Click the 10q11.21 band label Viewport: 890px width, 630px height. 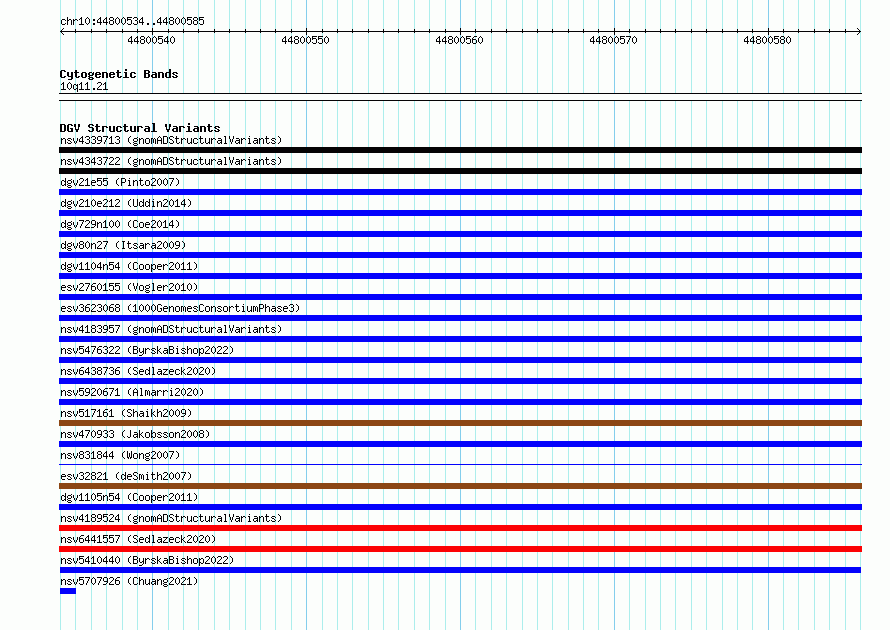tap(84, 86)
